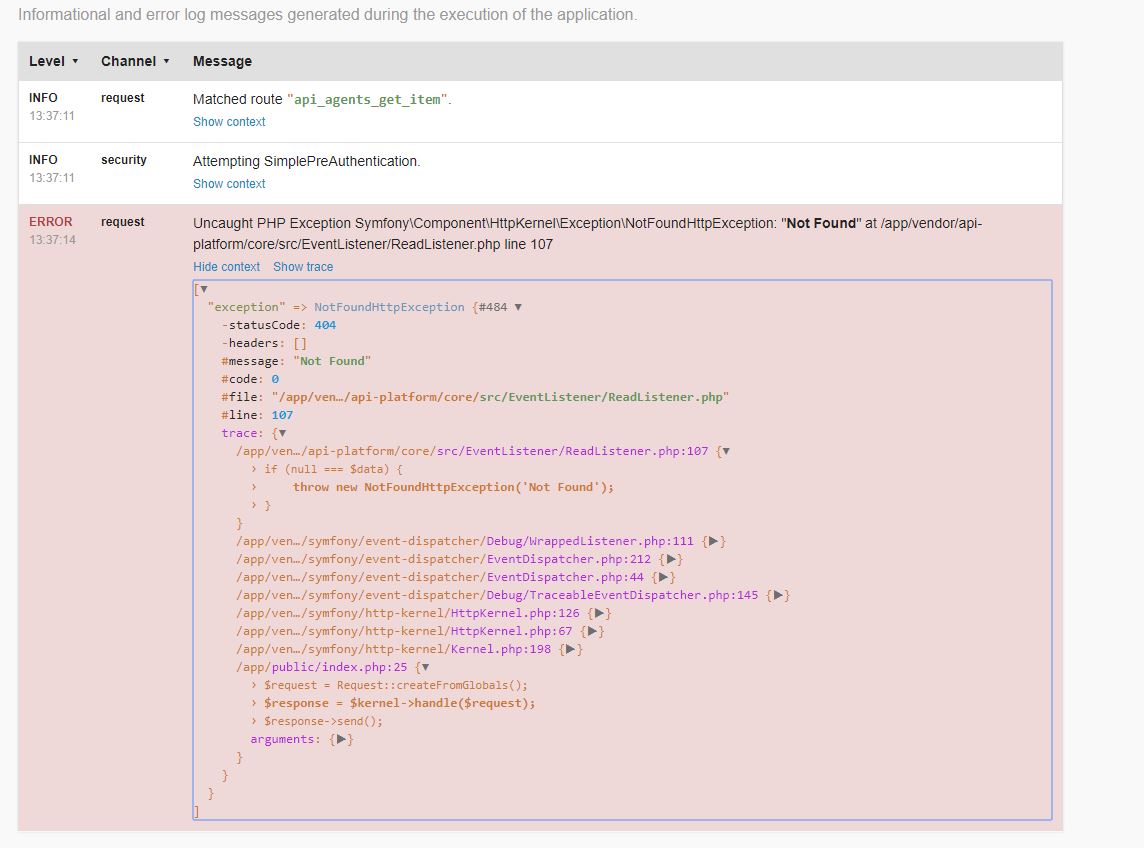Show trace of the Uncaught PHP Exception
Viewport: 1144px width, 848px height.
302,266
